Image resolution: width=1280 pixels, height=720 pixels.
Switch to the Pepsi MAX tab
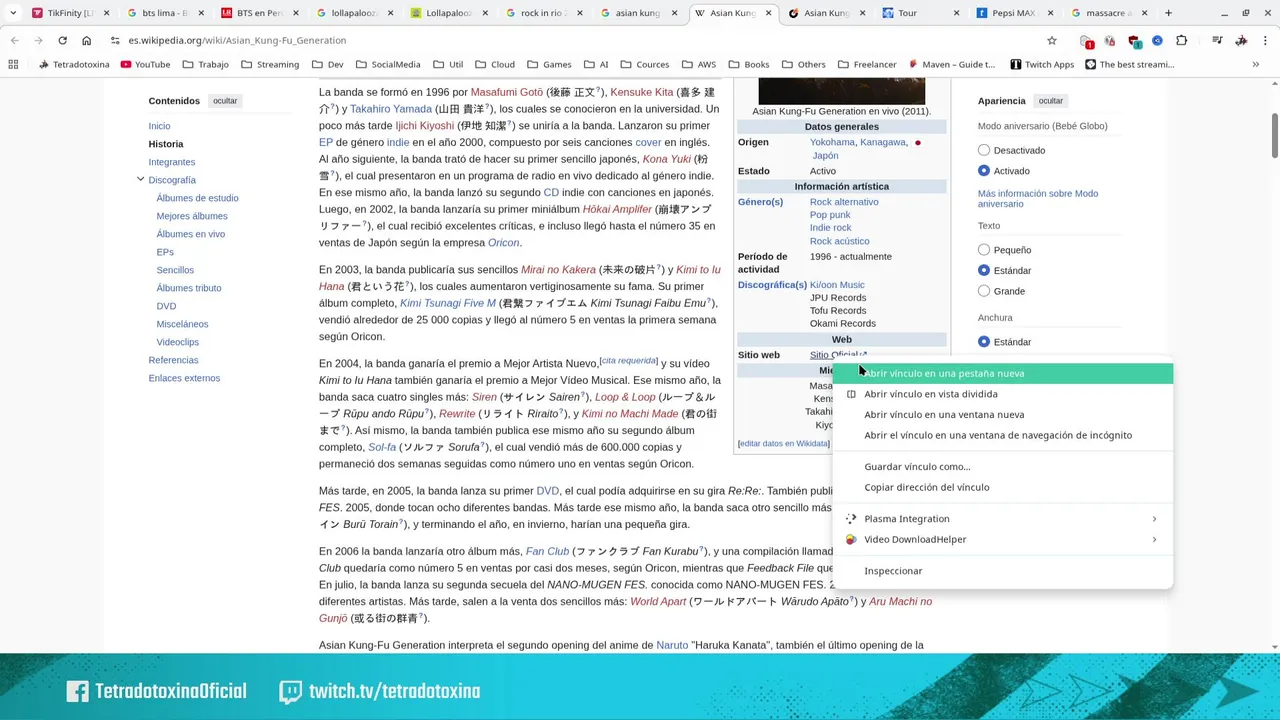pos(1013,13)
